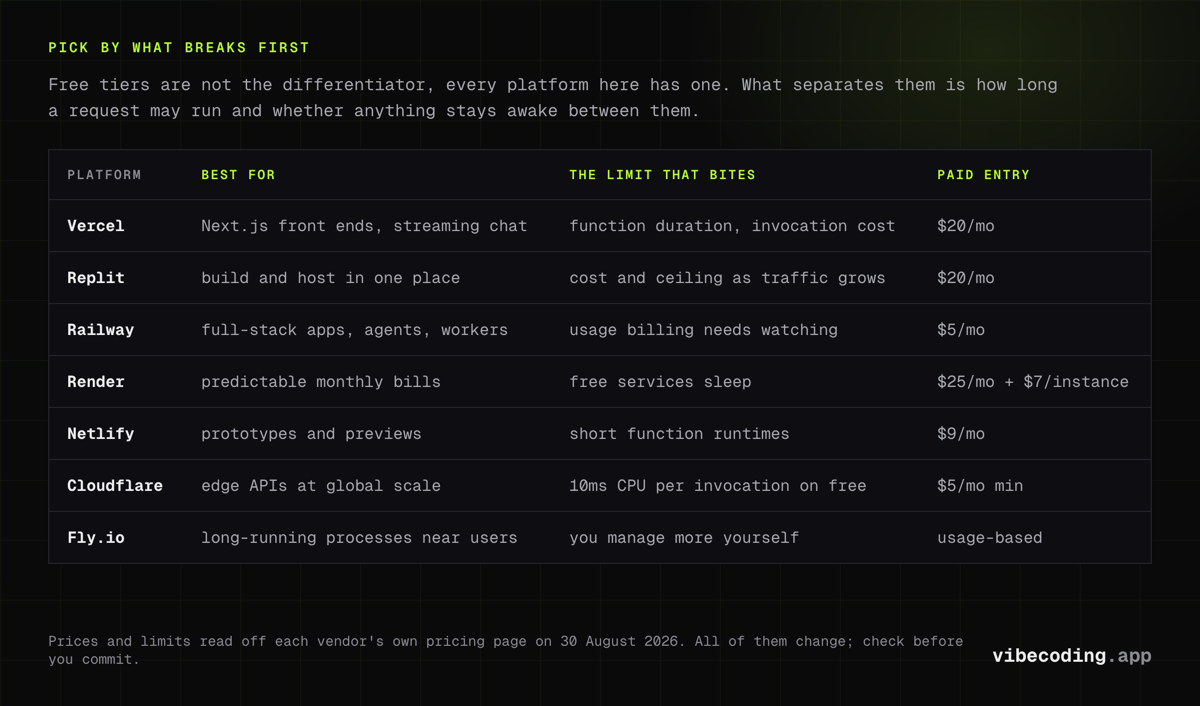Click 'cost and ceiling as traffic grows'
This screenshot has width=1200, height=706.
pos(727,278)
